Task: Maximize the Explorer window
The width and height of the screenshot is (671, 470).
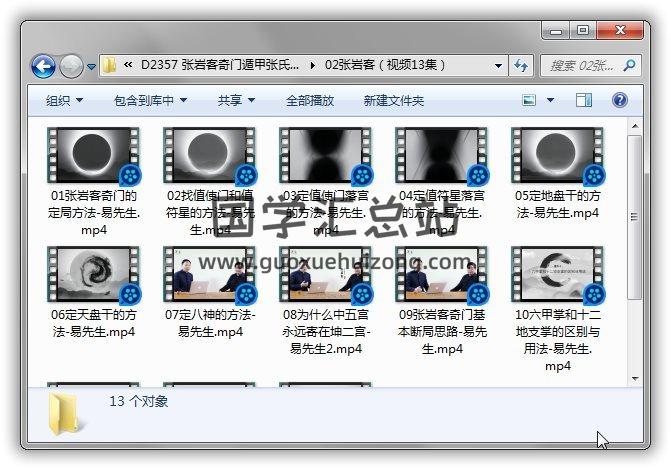Action: pos(582,31)
